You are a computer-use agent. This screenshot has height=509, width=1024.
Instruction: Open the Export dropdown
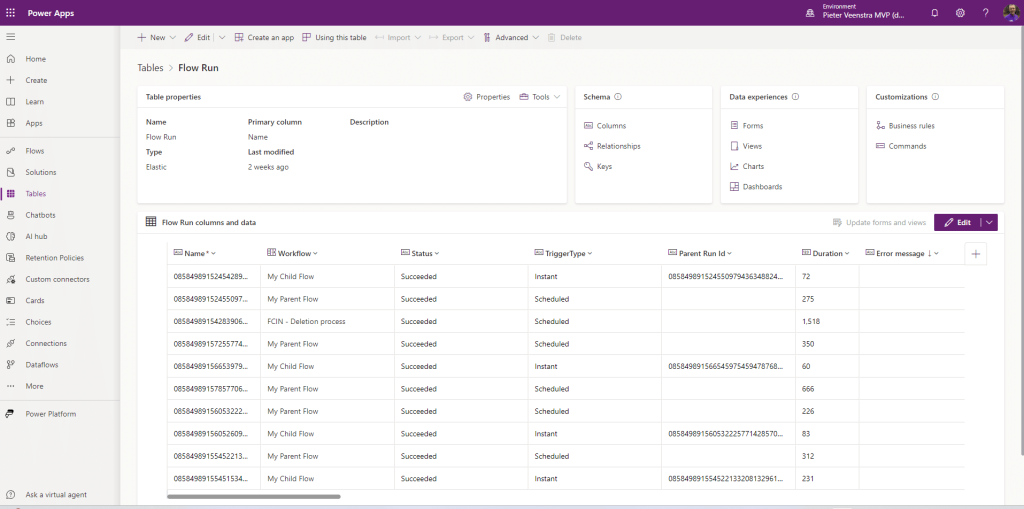451,37
